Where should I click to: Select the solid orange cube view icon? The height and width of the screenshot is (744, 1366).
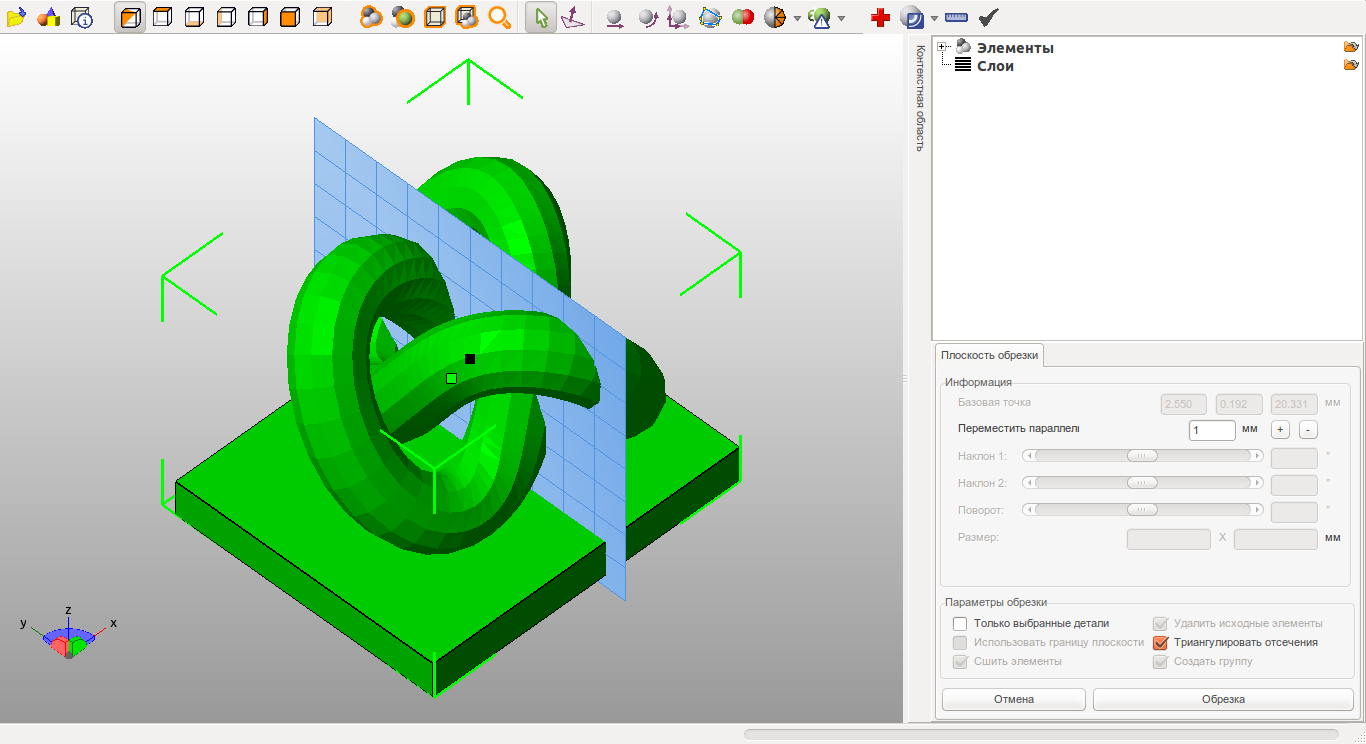[290, 17]
